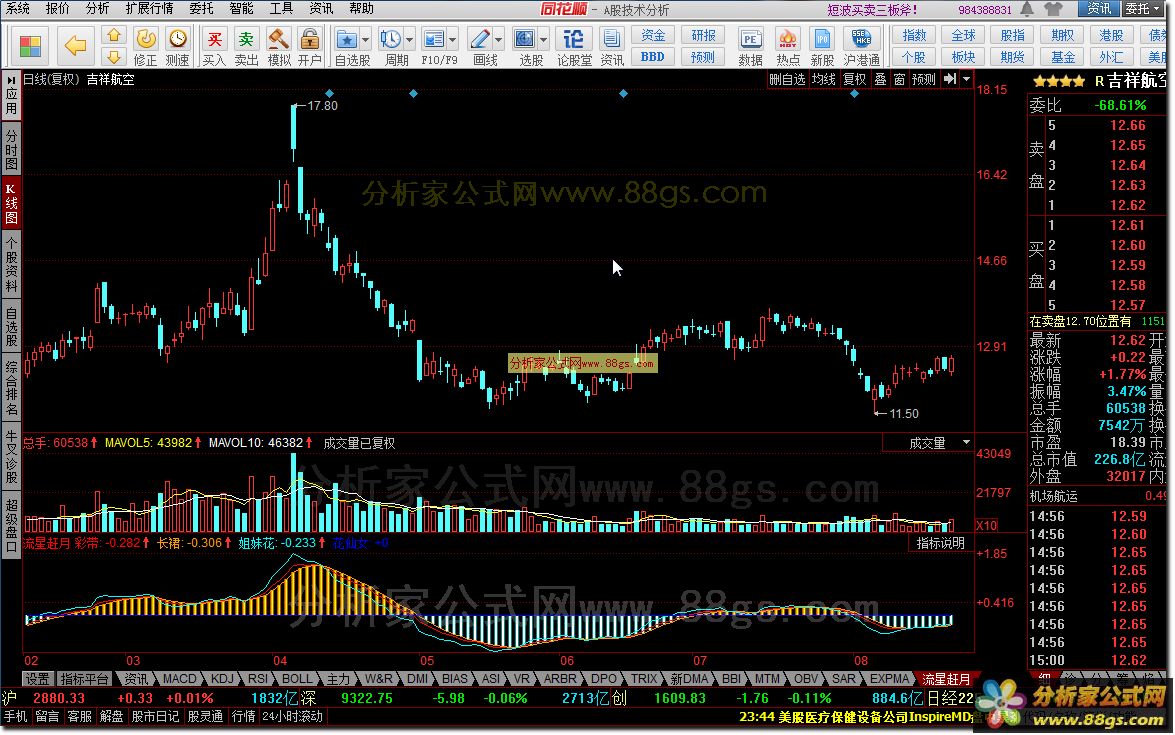Toggle 复权 price adjustment

854,79
